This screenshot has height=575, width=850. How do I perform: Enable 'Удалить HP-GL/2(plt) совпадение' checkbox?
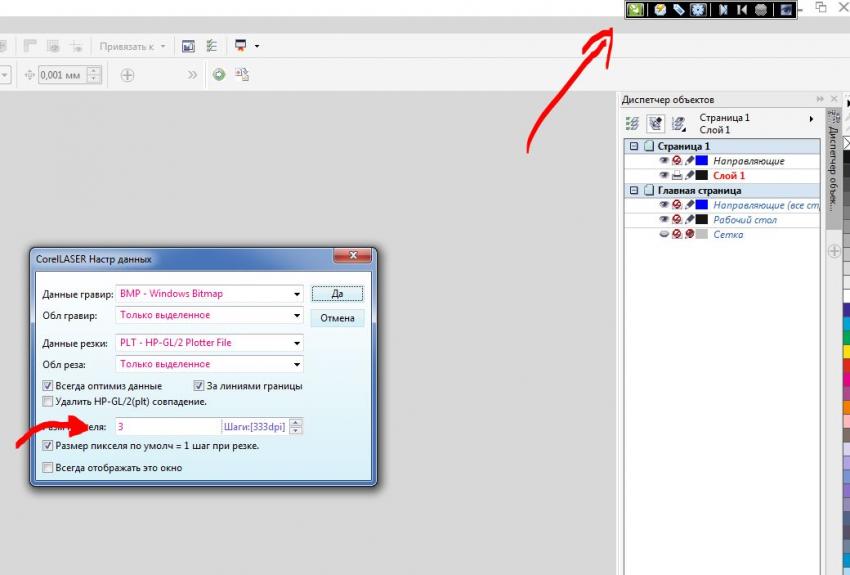[48, 401]
